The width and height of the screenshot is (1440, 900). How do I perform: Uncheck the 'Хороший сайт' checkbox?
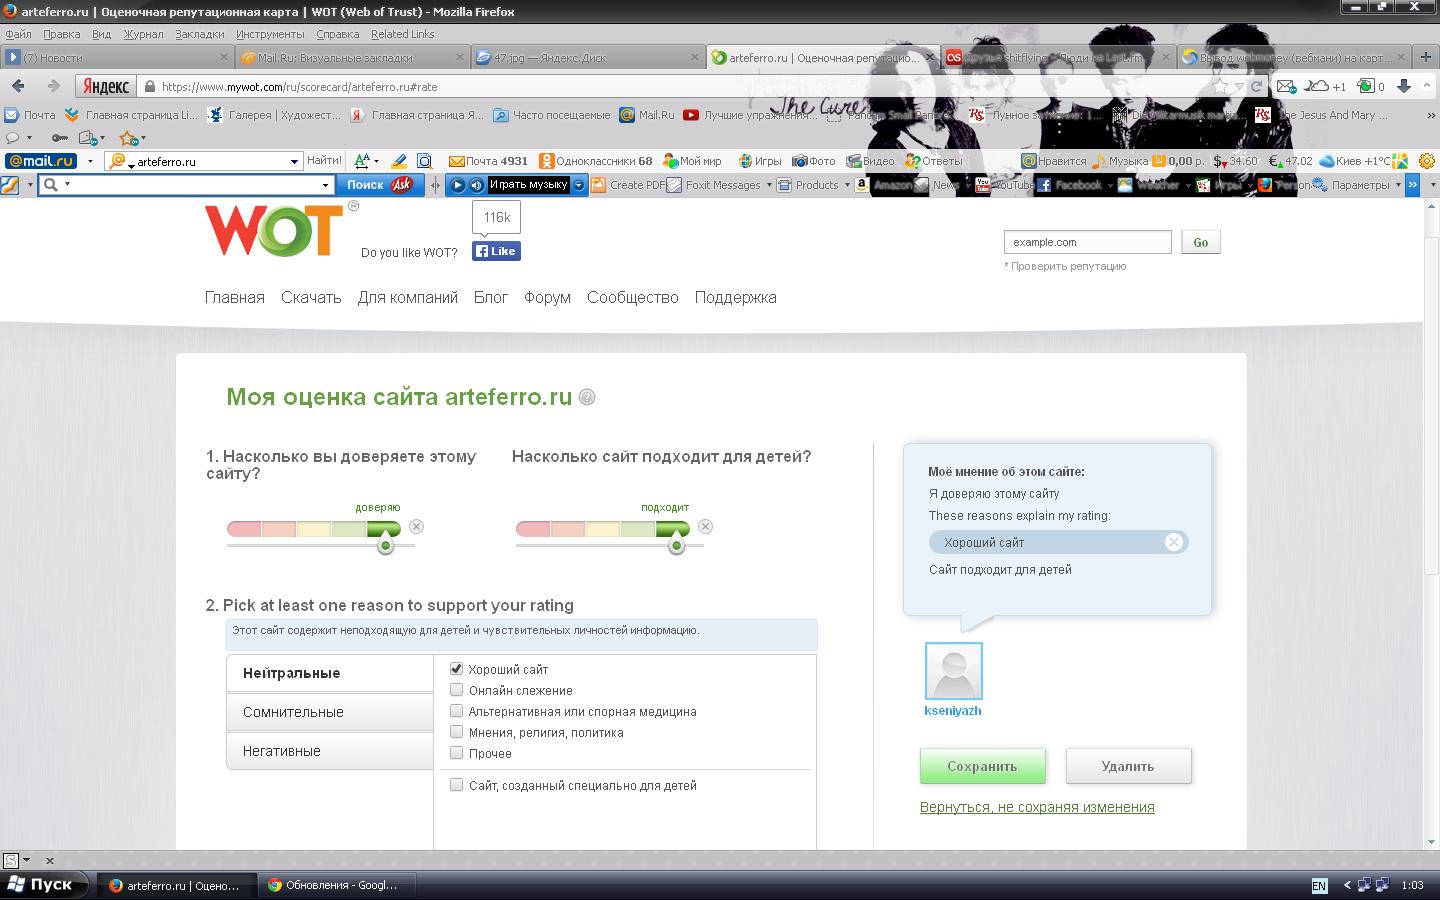pos(456,669)
